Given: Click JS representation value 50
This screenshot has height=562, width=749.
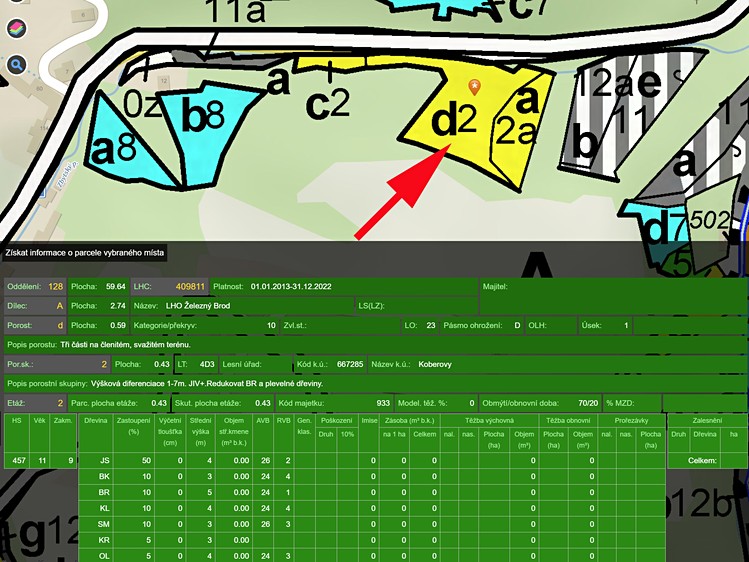Looking at the screenshot, I should (146, 461).
